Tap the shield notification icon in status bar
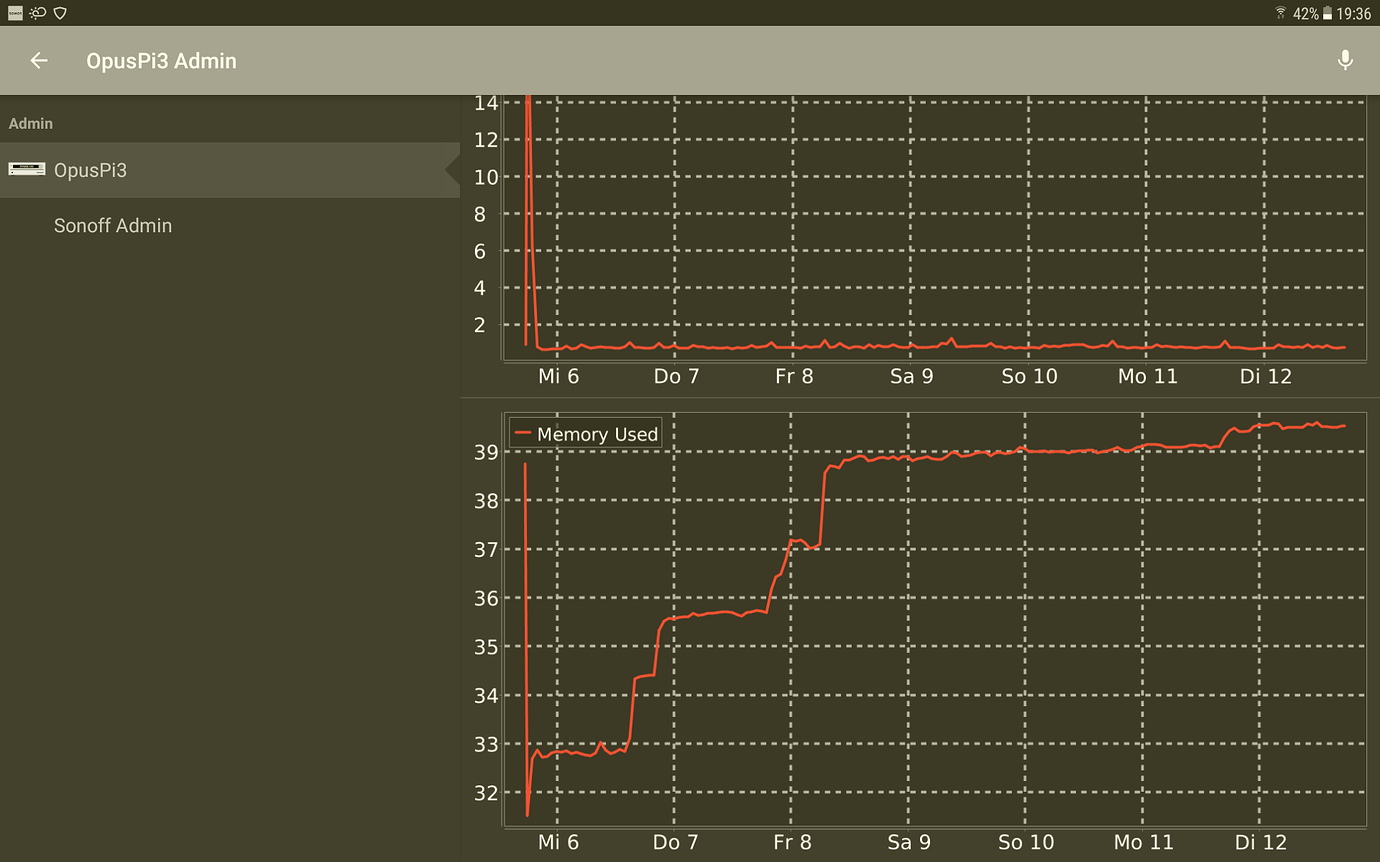 59,13
